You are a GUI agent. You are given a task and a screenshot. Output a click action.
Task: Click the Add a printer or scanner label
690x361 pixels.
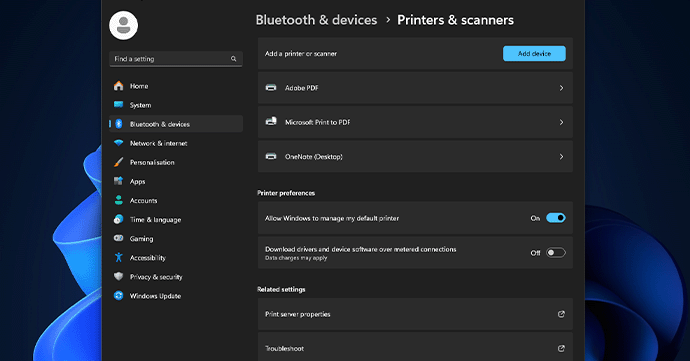tap(301, 54)
